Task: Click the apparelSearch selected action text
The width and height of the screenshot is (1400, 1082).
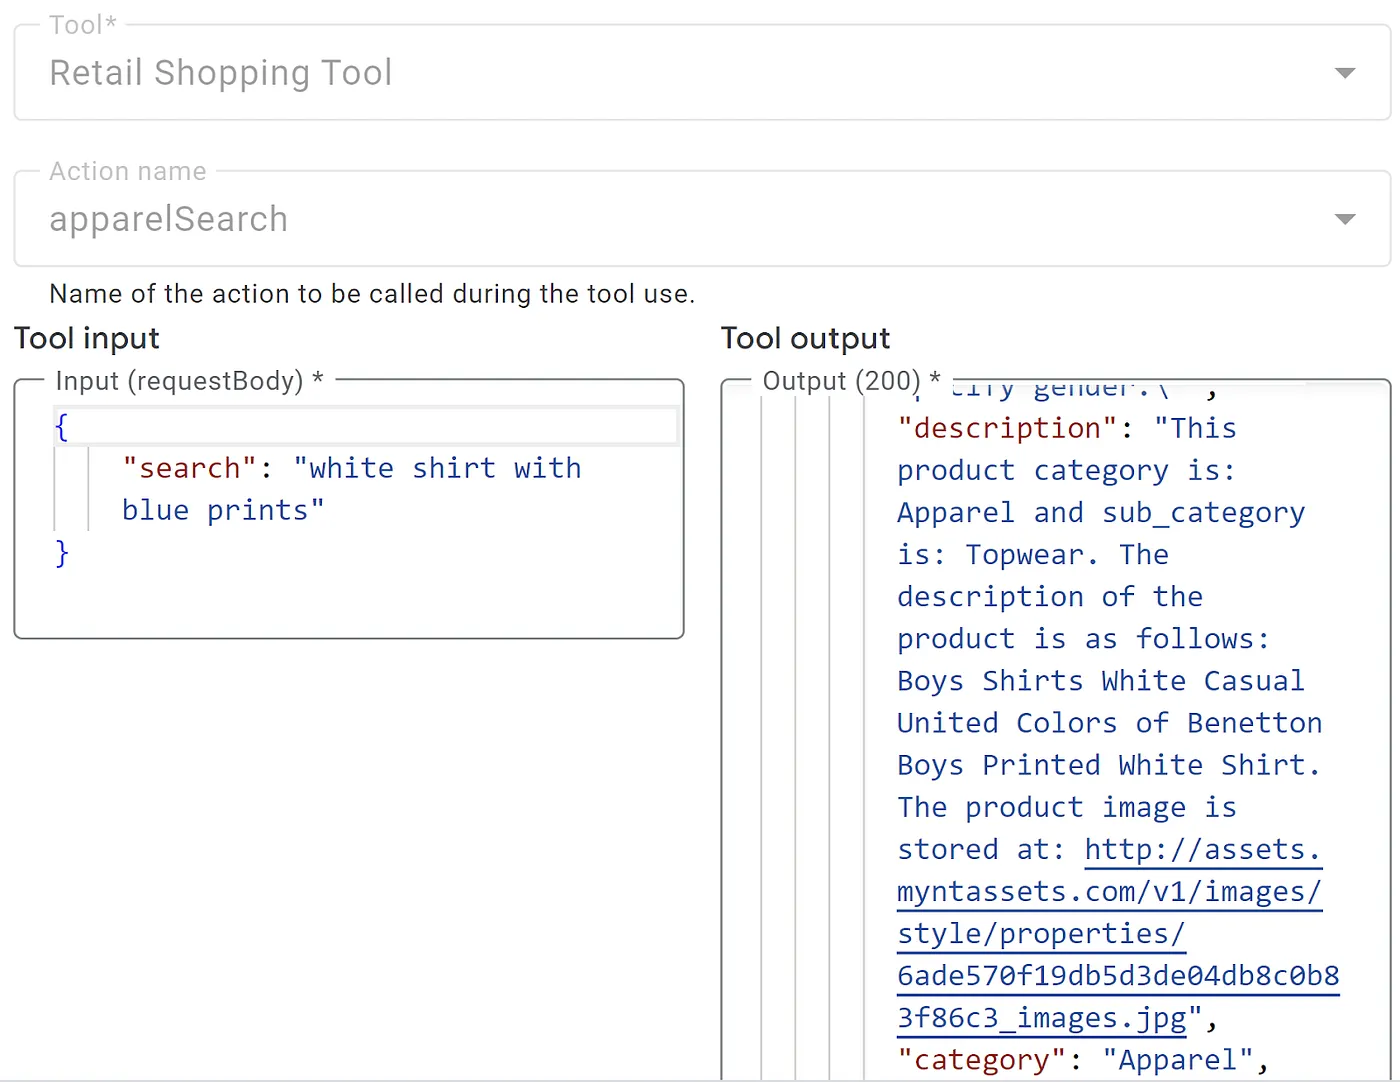Action: click(169, 219)
